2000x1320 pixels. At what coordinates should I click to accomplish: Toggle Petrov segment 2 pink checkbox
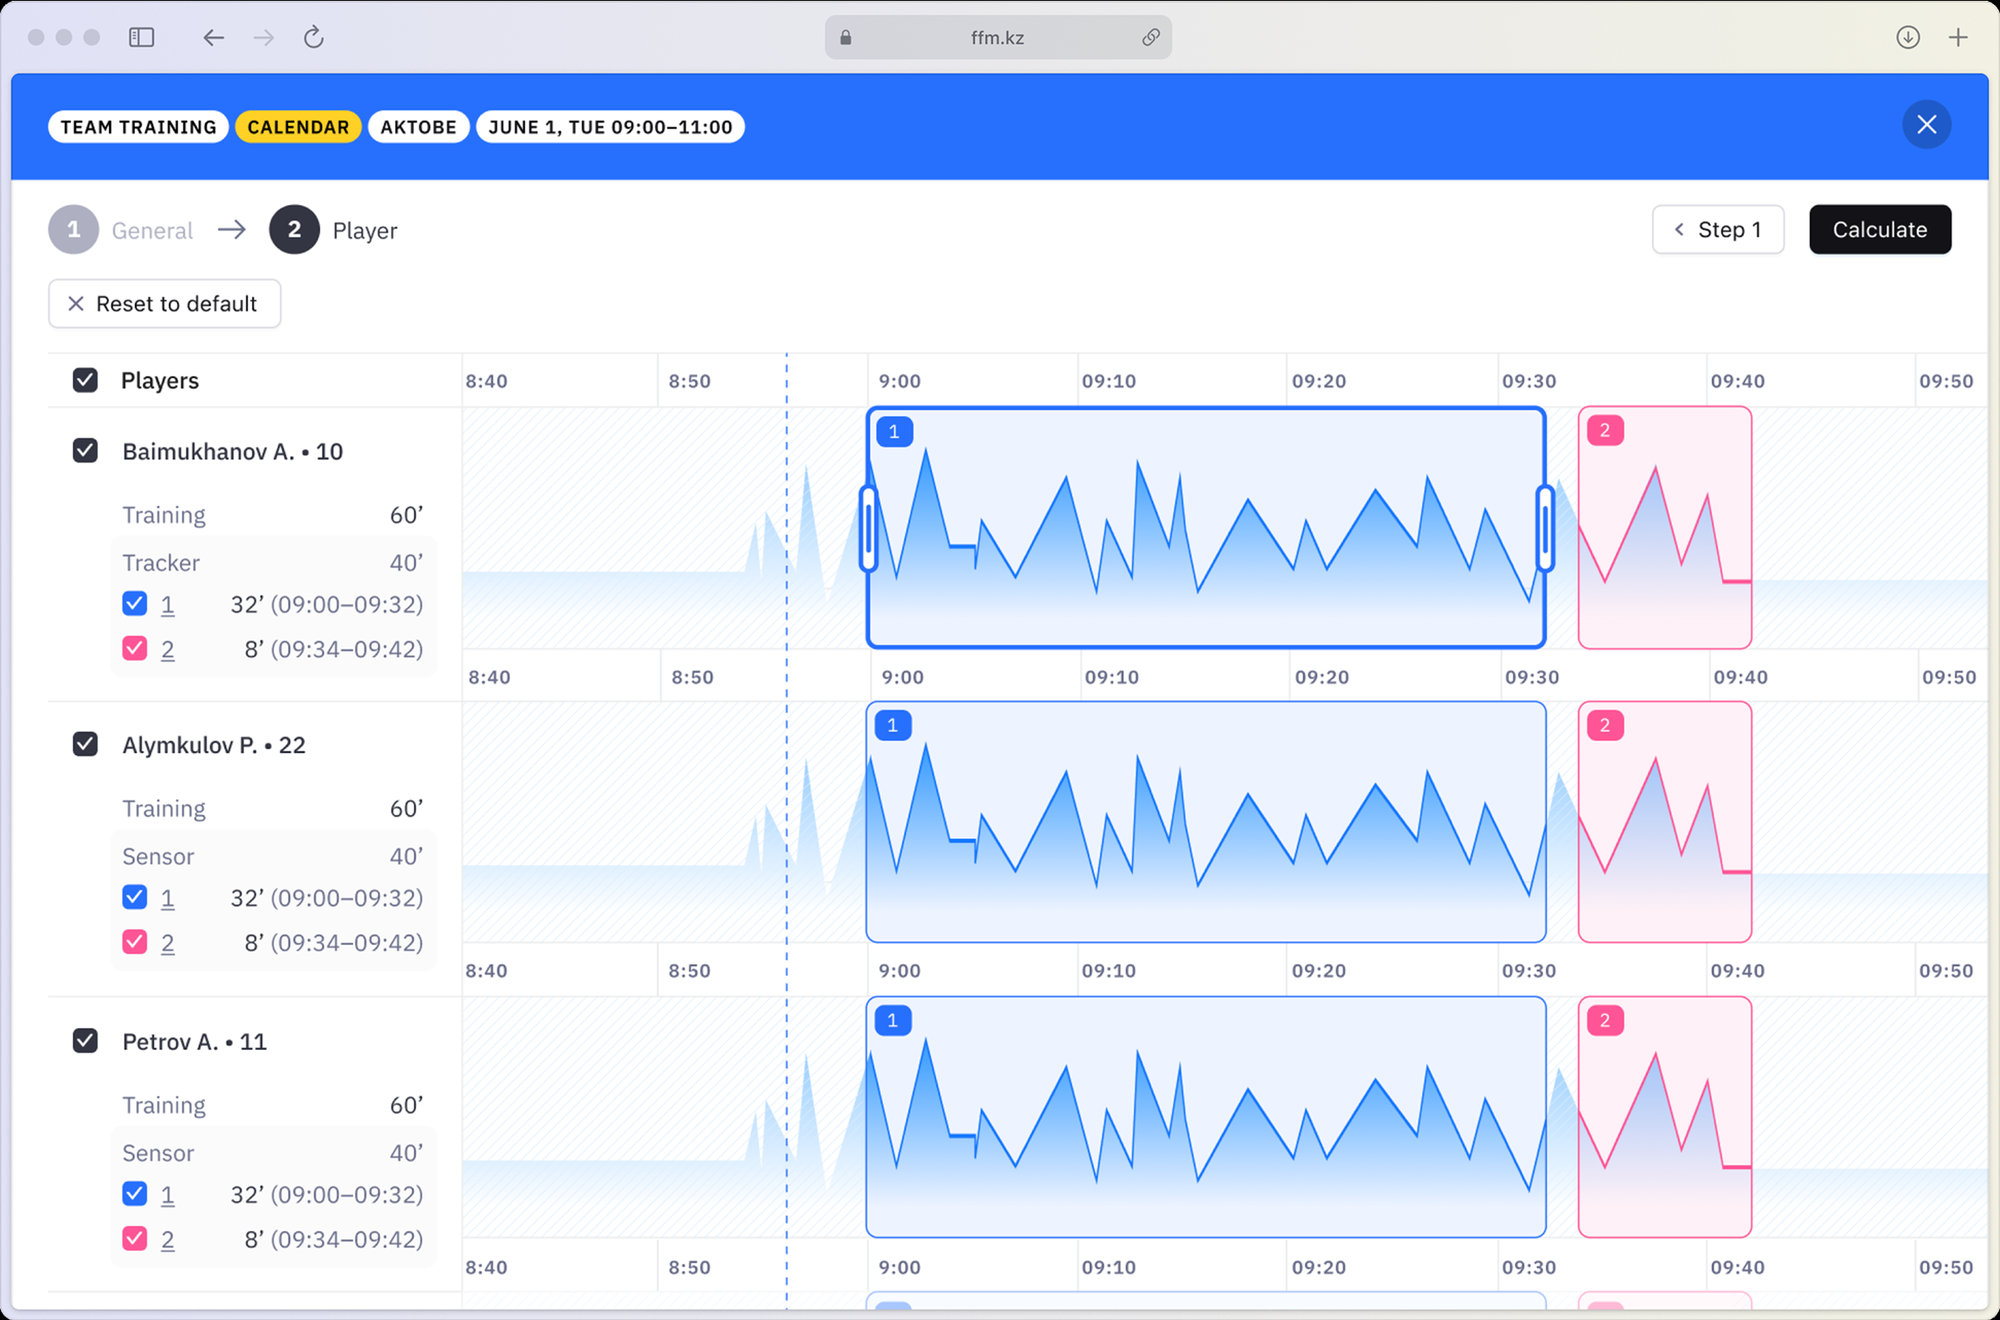135,1239
